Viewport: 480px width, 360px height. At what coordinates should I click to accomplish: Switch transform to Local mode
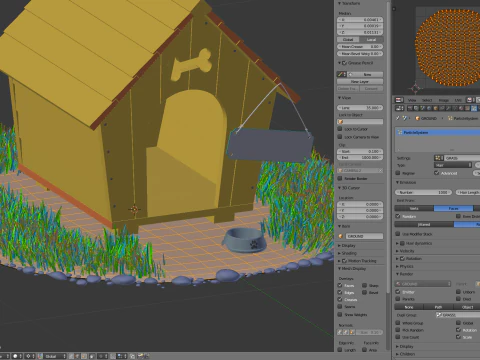[371, 39]
